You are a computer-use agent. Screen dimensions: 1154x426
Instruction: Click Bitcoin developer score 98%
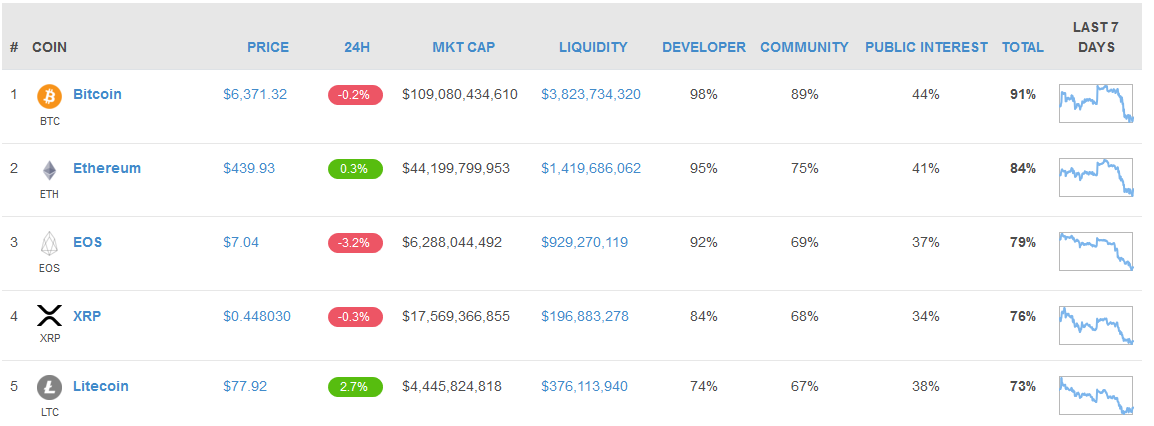click(x=704, y=94)
